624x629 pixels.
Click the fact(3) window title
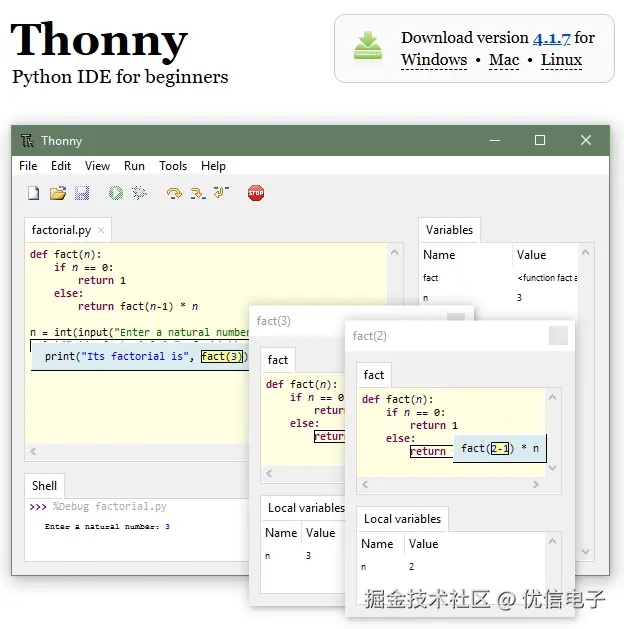point(274,321)
